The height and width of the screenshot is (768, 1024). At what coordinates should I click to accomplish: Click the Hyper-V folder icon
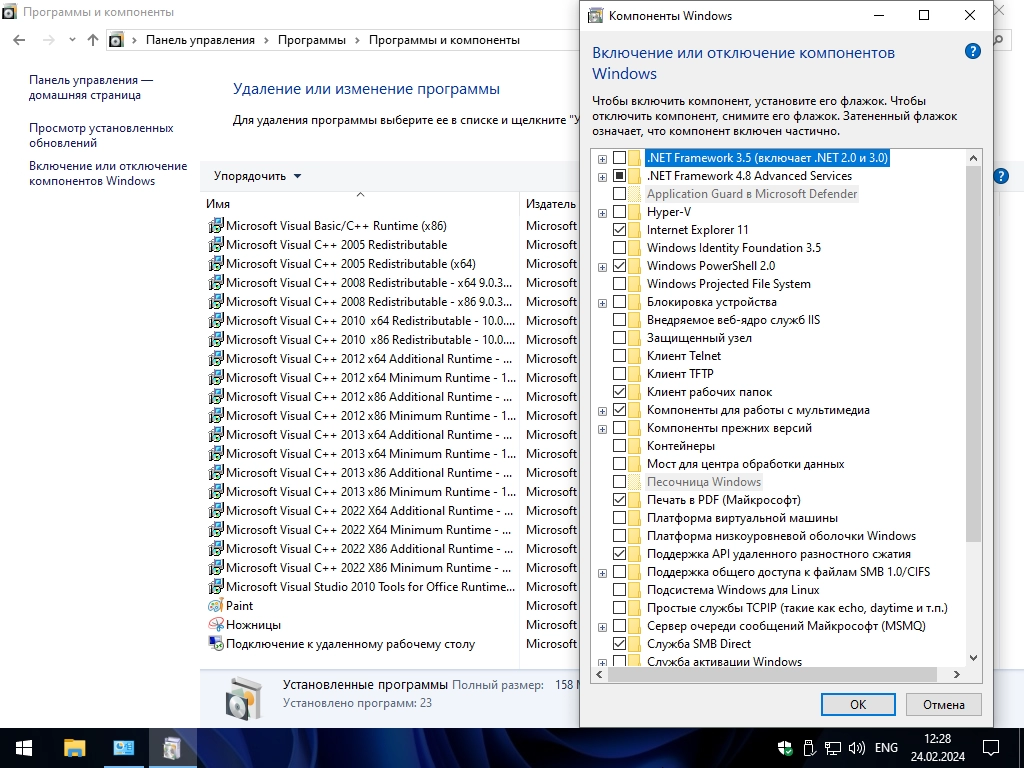pyautogui.click(x=634, y=212)
